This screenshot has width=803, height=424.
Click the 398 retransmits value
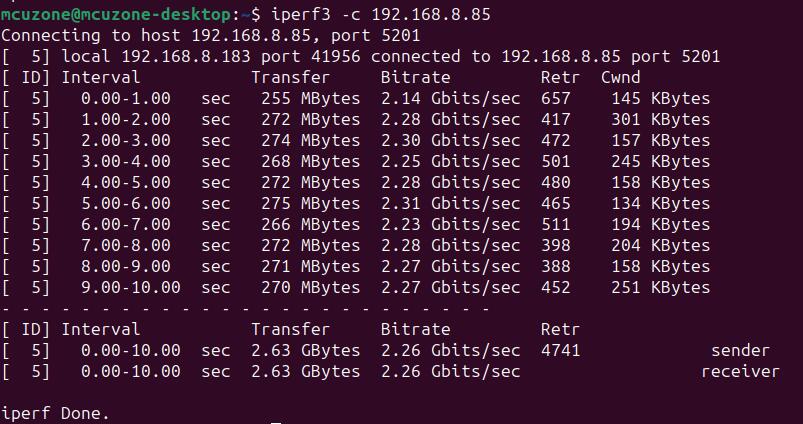click(x=555, y=246)
